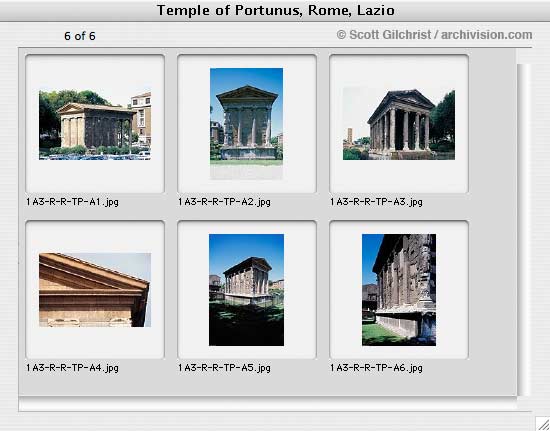550x431 pixels.
Task: Open the 1A3-R-R-TP-A5.jpg temple thumbnail
Action: pyautogui.click(x=247, y=290)
